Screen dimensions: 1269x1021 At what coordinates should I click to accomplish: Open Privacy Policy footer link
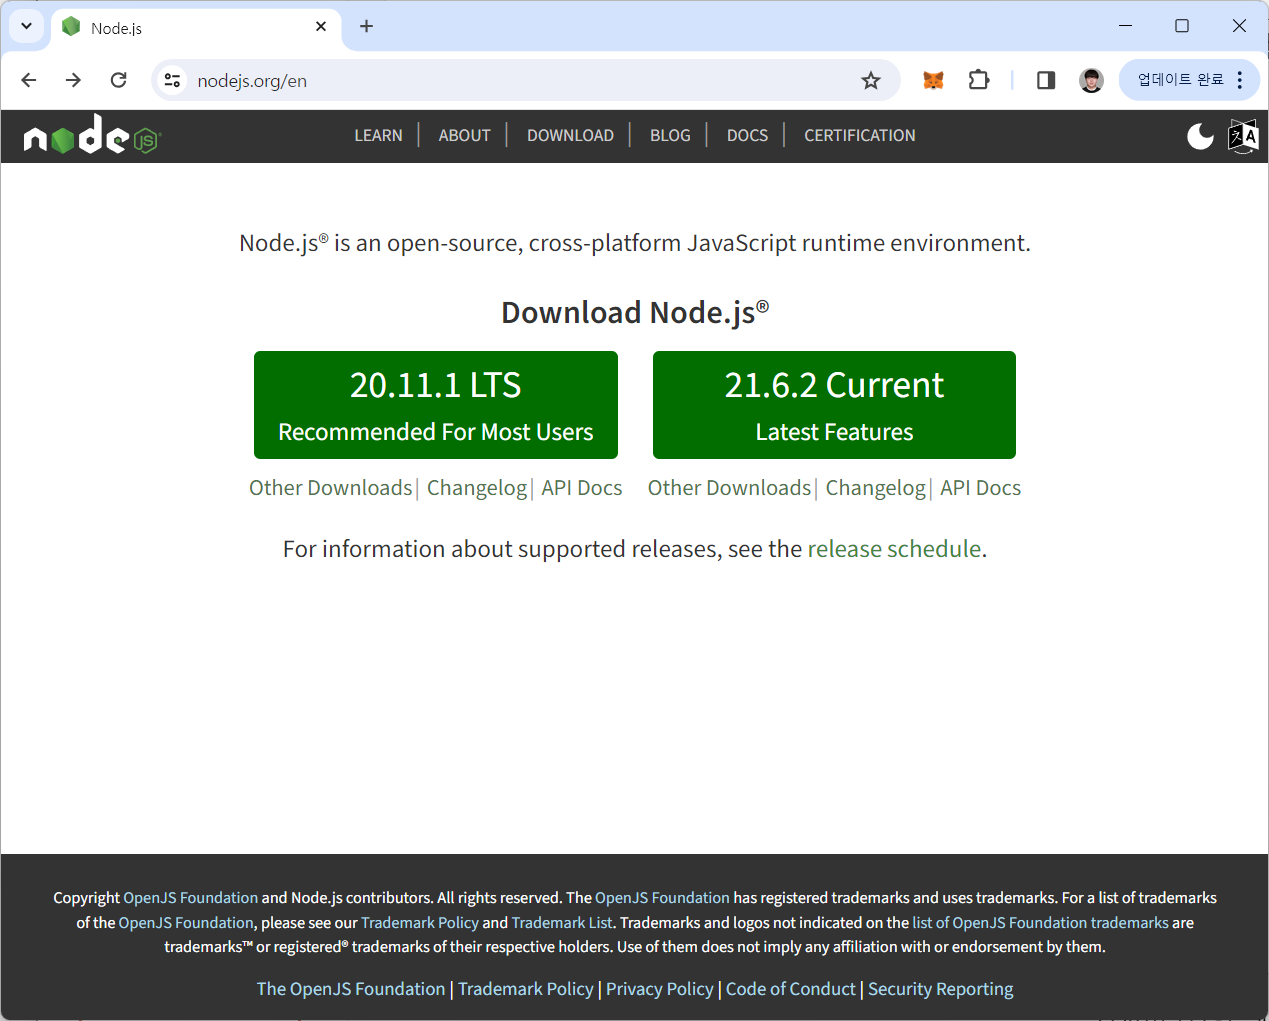point(660,989)
